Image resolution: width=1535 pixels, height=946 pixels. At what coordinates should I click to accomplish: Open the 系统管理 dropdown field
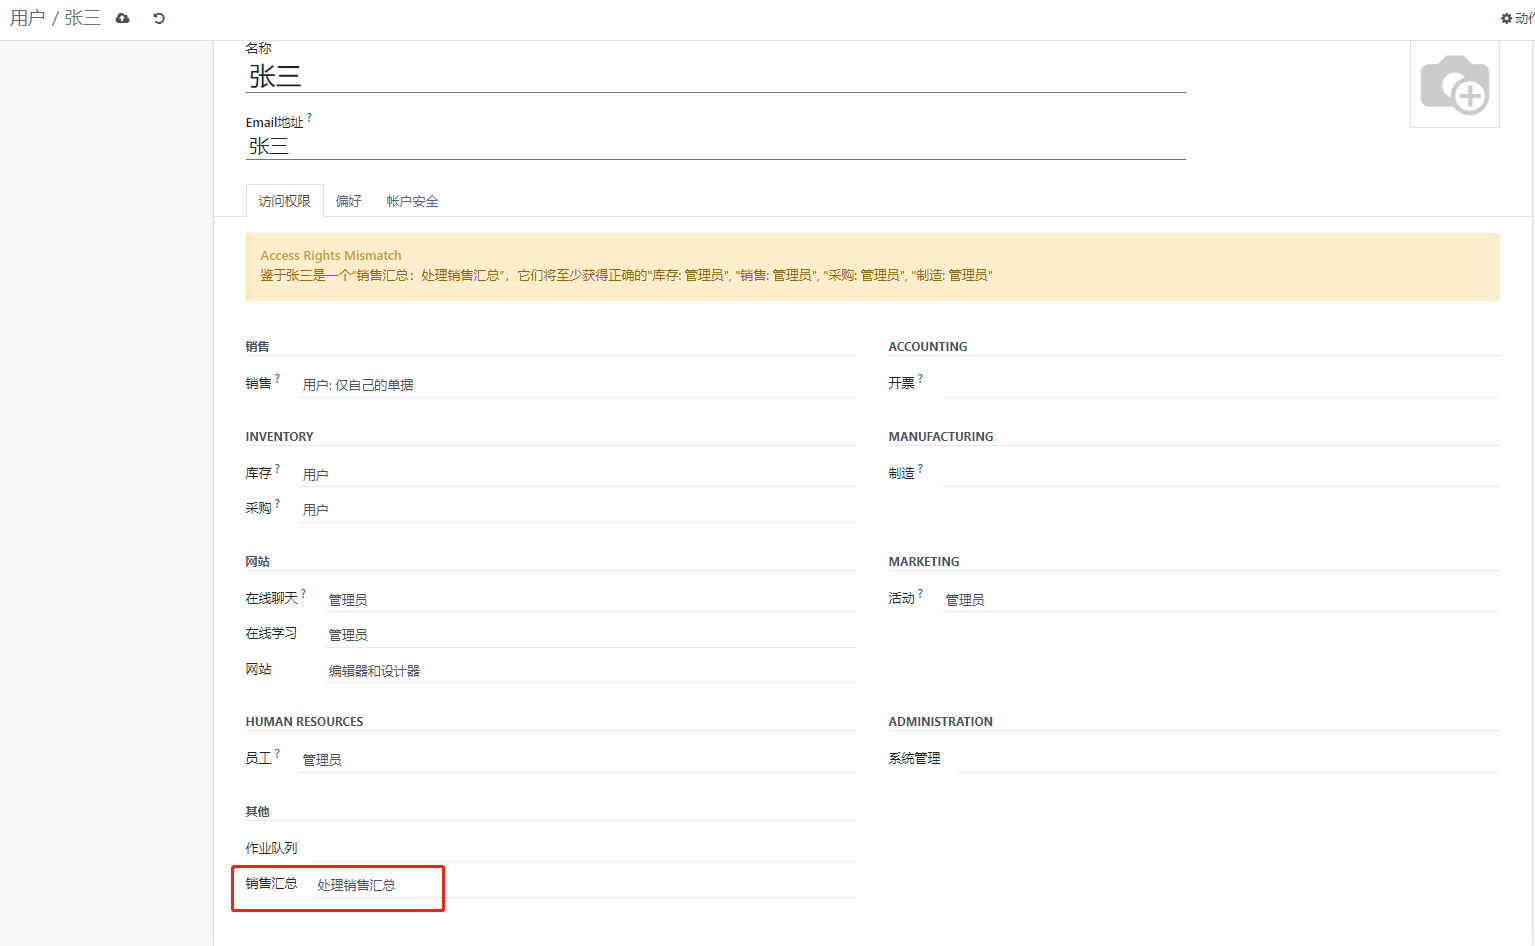coord(1226,759)
